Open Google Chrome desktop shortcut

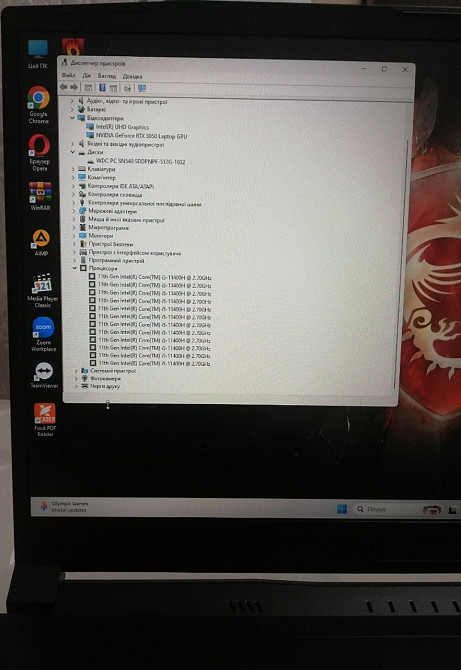pyautogui.click(x=38, y=105)
